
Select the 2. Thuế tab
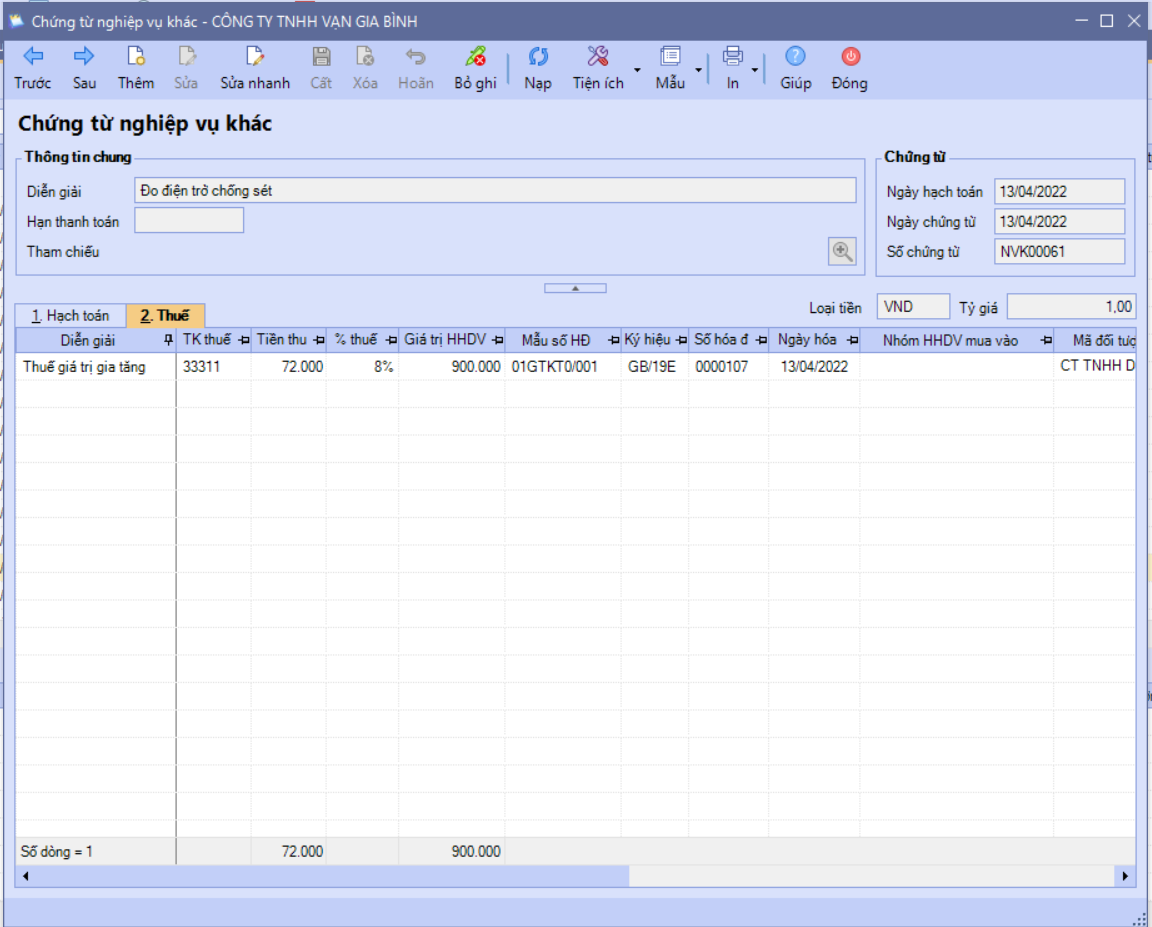[165, 315]
